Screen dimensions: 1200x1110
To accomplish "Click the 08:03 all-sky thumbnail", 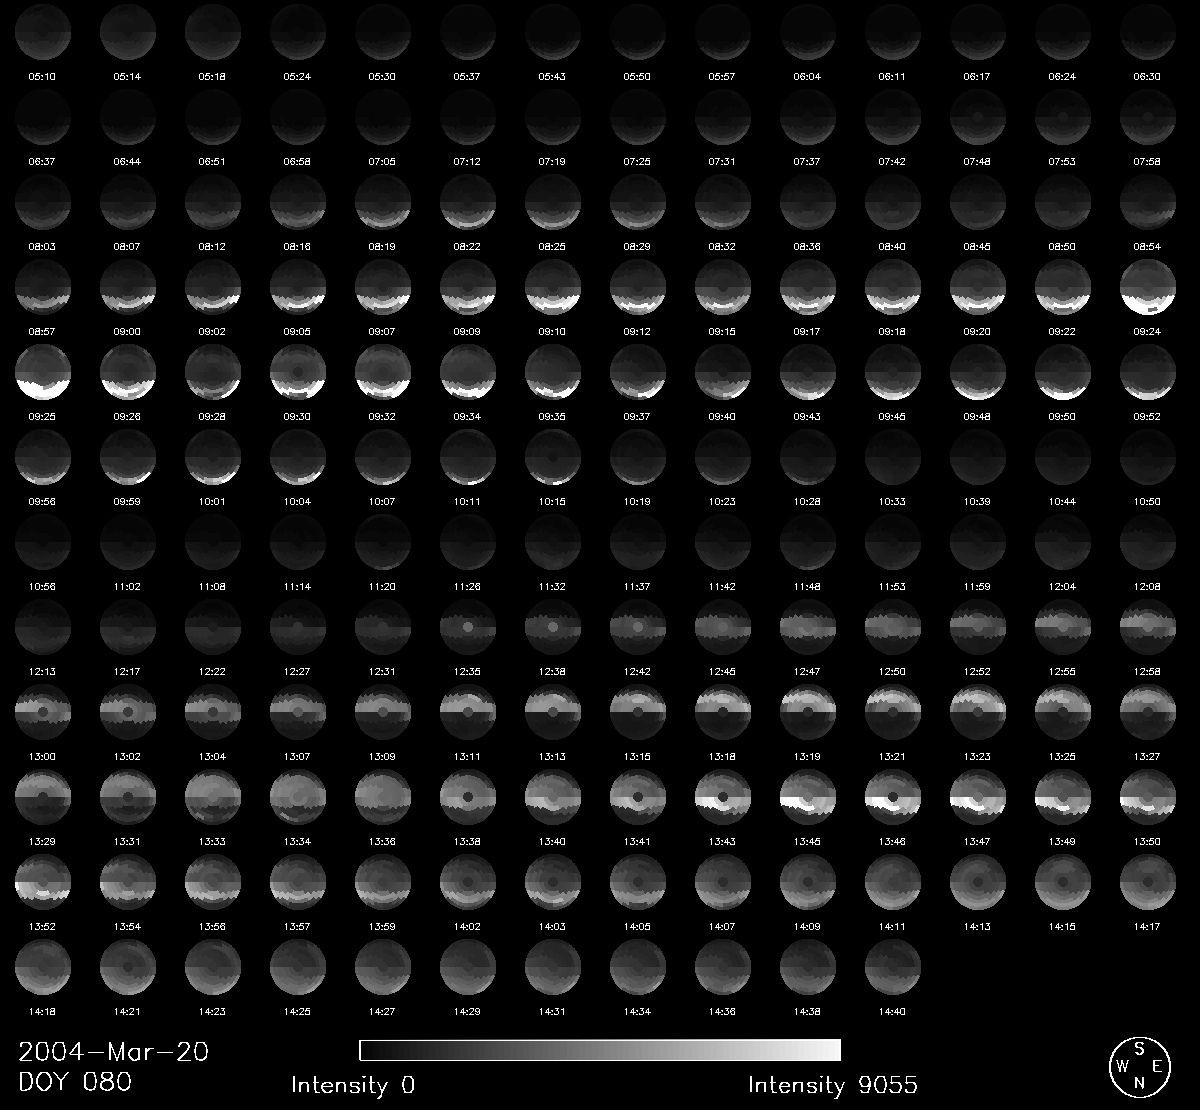I will (x=43, y=202).
